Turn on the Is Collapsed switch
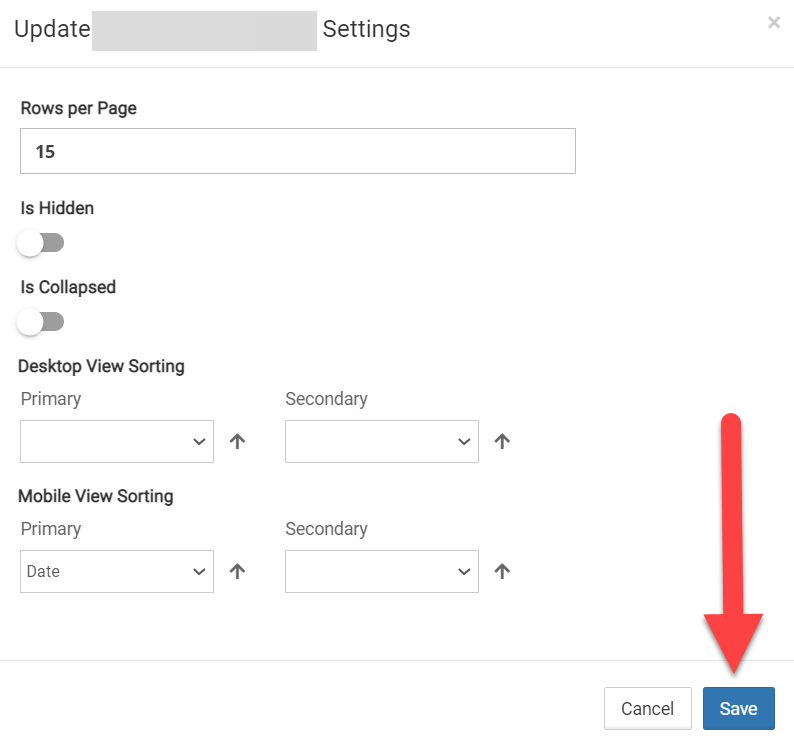 pyautogui.click(x=40, y=322)
